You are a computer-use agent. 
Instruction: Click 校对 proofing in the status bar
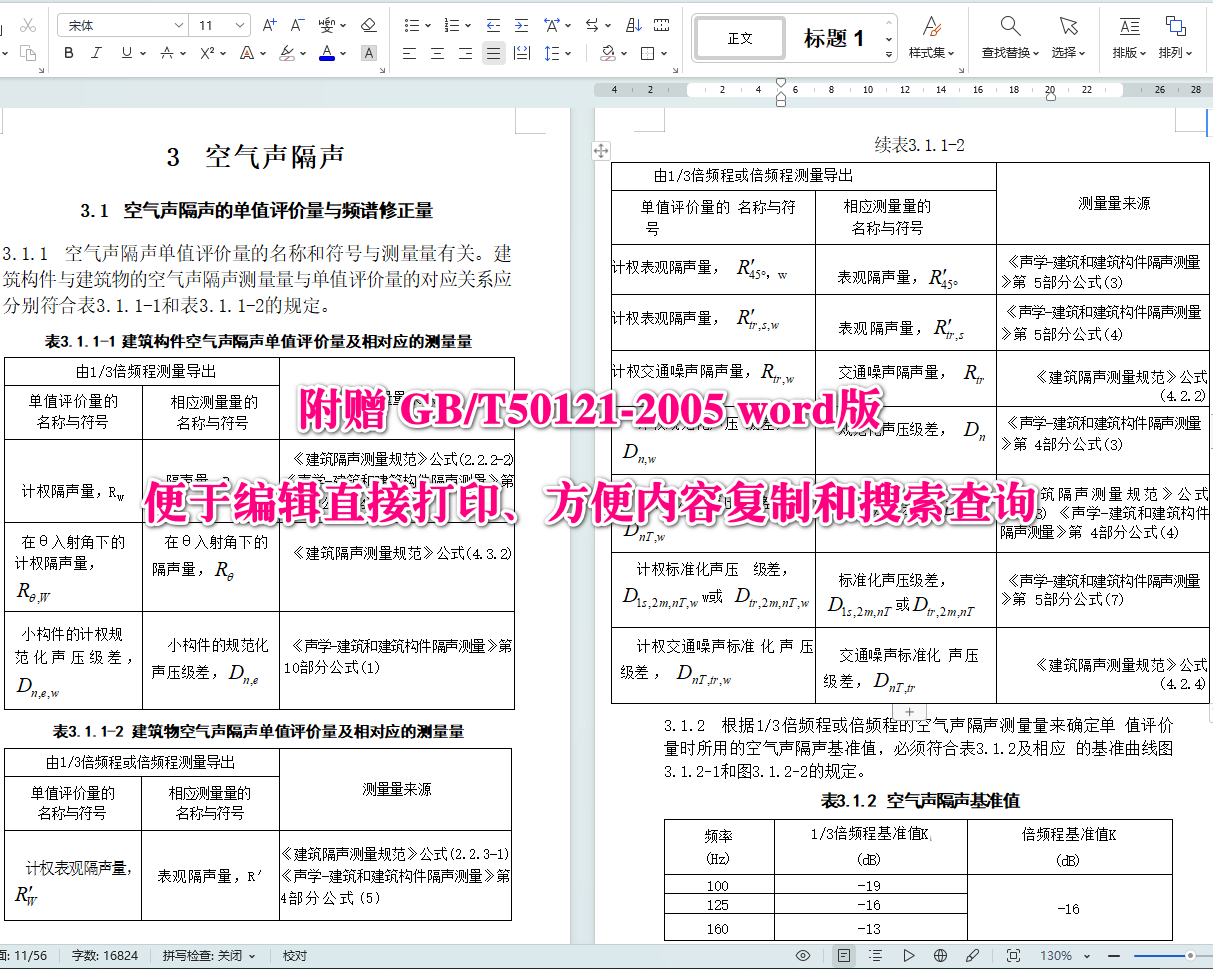pos(291,955)
